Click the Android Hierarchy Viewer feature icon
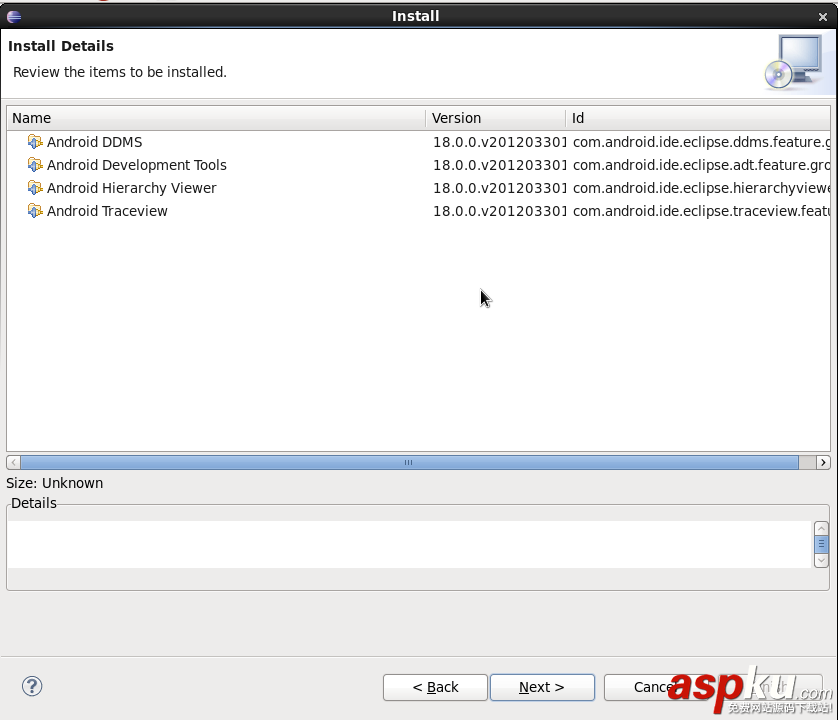 (x=35, y=188)
